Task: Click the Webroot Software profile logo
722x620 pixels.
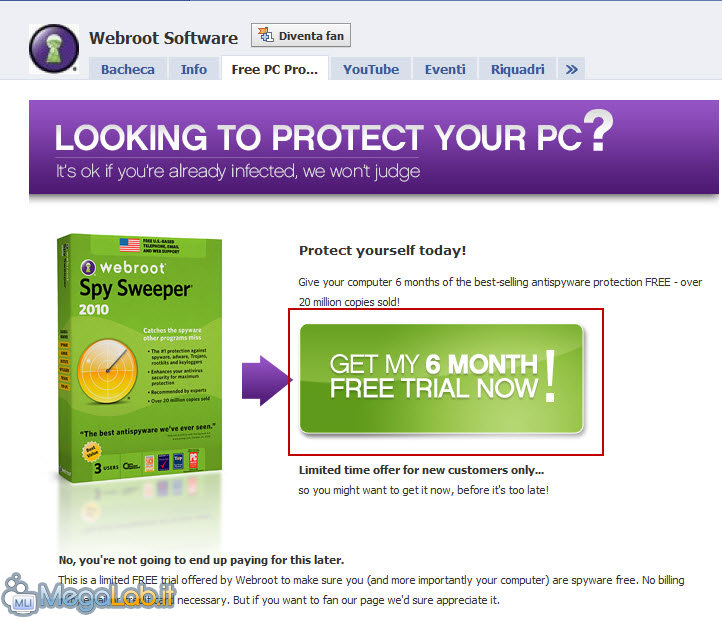Action: pos(53,49)
